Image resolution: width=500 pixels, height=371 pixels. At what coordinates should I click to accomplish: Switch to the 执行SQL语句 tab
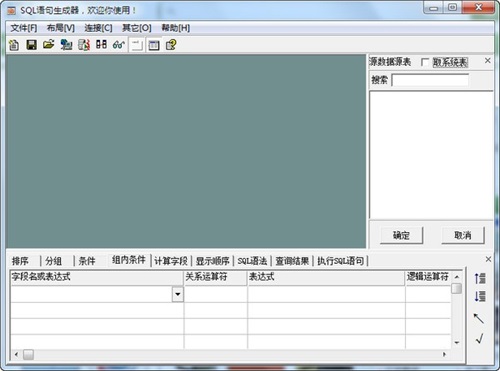point(340,261)
